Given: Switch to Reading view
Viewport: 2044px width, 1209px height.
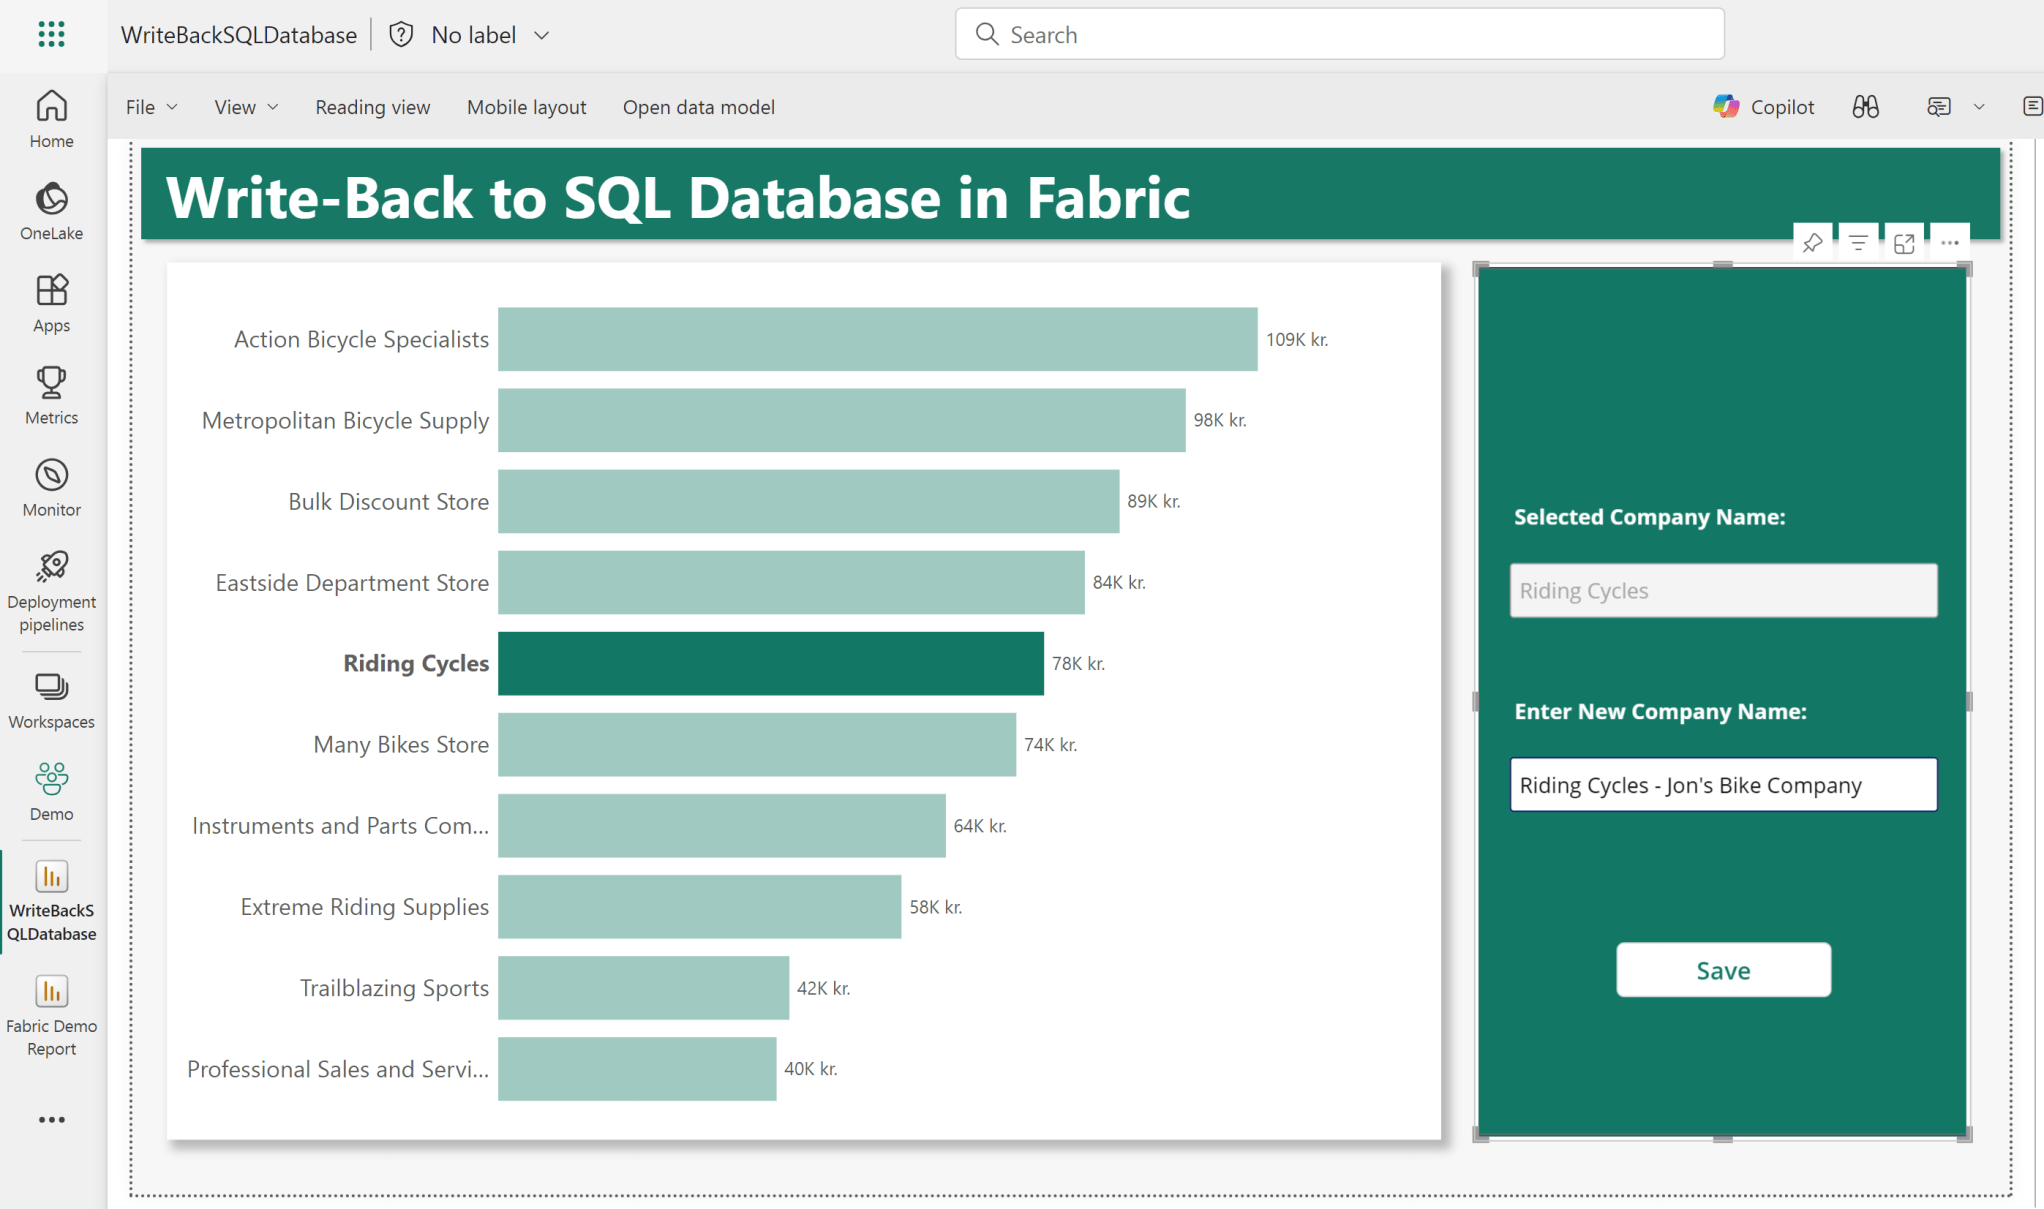Looking at the screenshot, I should 372,106.
